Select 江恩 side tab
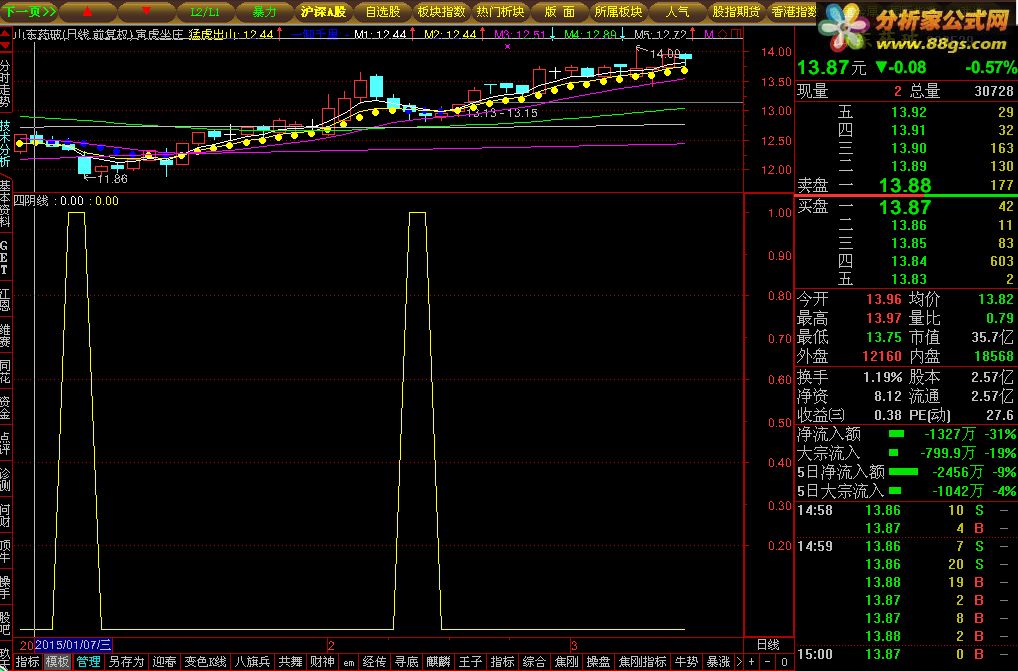Image resolution: width=1018 pixels, height=671 pixels. coord(5,300)
